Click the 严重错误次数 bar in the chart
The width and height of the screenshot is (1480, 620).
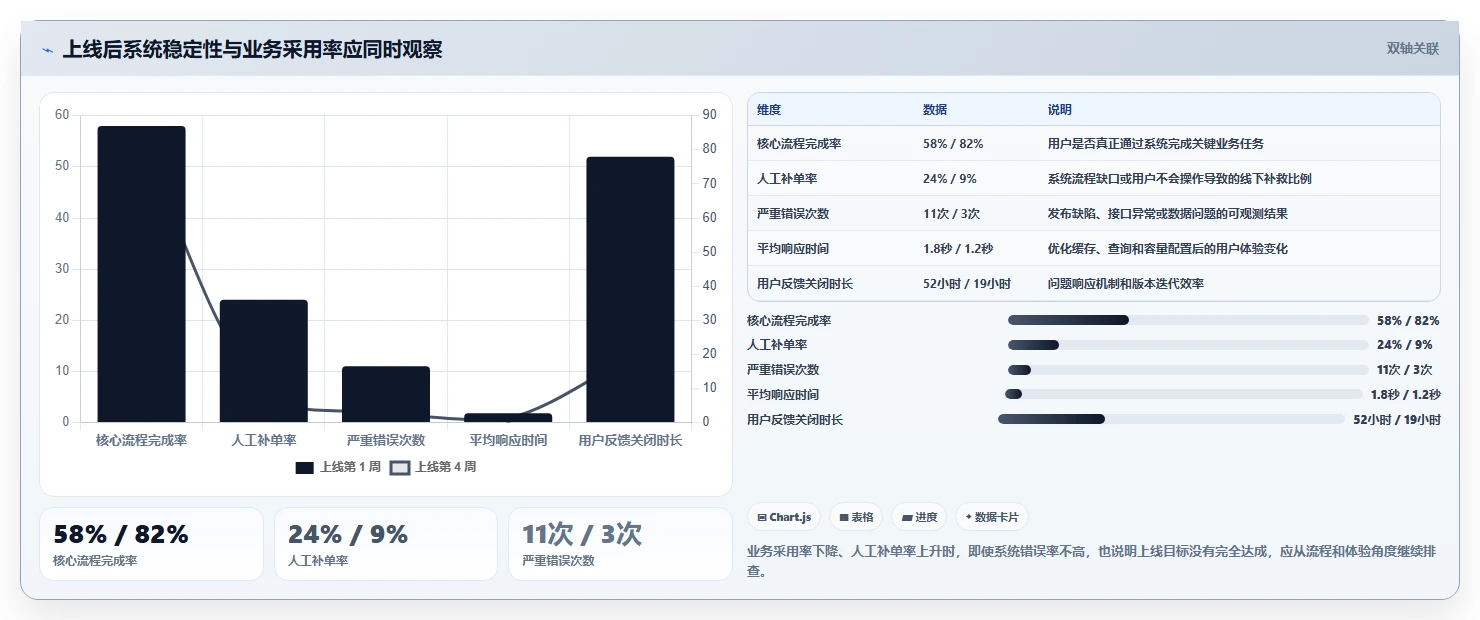pos(386,394)
